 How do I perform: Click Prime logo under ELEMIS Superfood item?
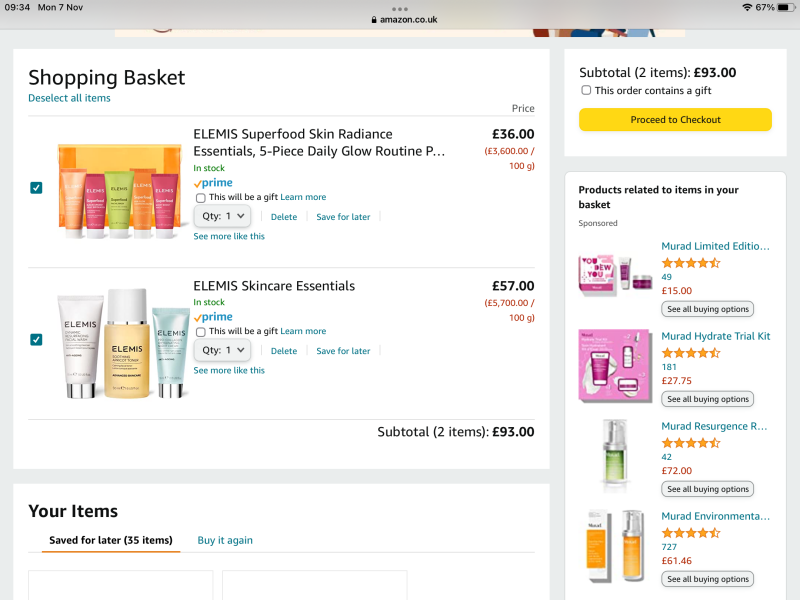(x=213, y=183)
